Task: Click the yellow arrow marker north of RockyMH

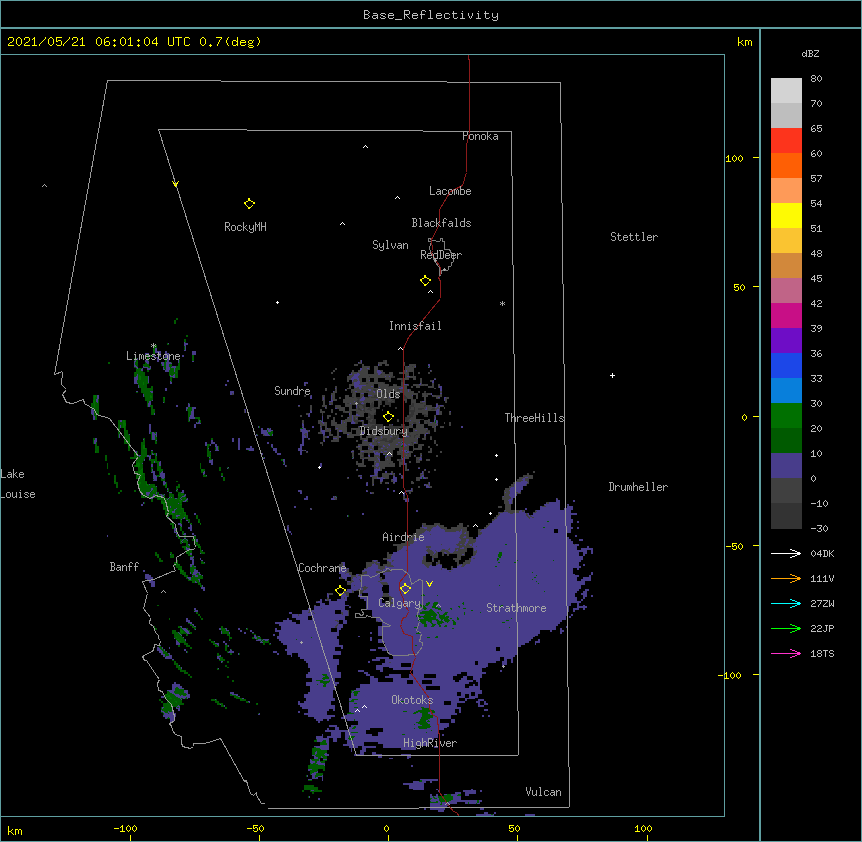Action: 175,184
